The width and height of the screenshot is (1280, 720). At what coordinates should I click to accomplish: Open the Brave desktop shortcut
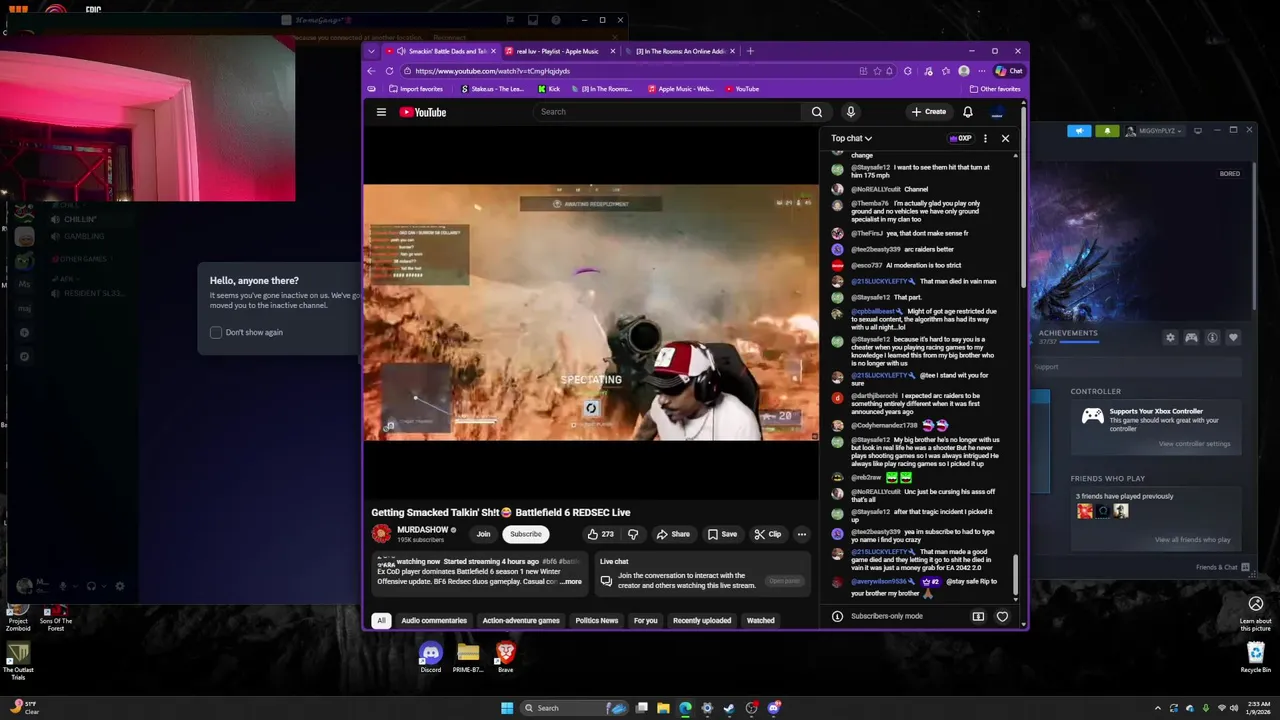point(505,657)
